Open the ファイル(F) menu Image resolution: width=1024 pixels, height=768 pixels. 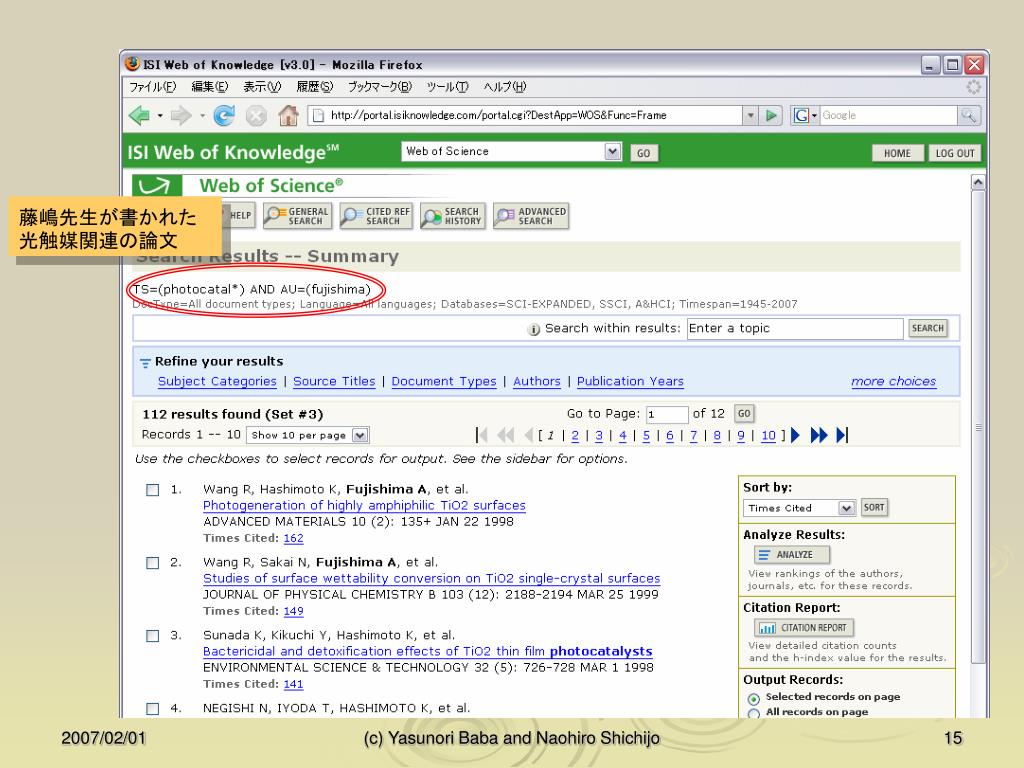[x=152, y=87]
